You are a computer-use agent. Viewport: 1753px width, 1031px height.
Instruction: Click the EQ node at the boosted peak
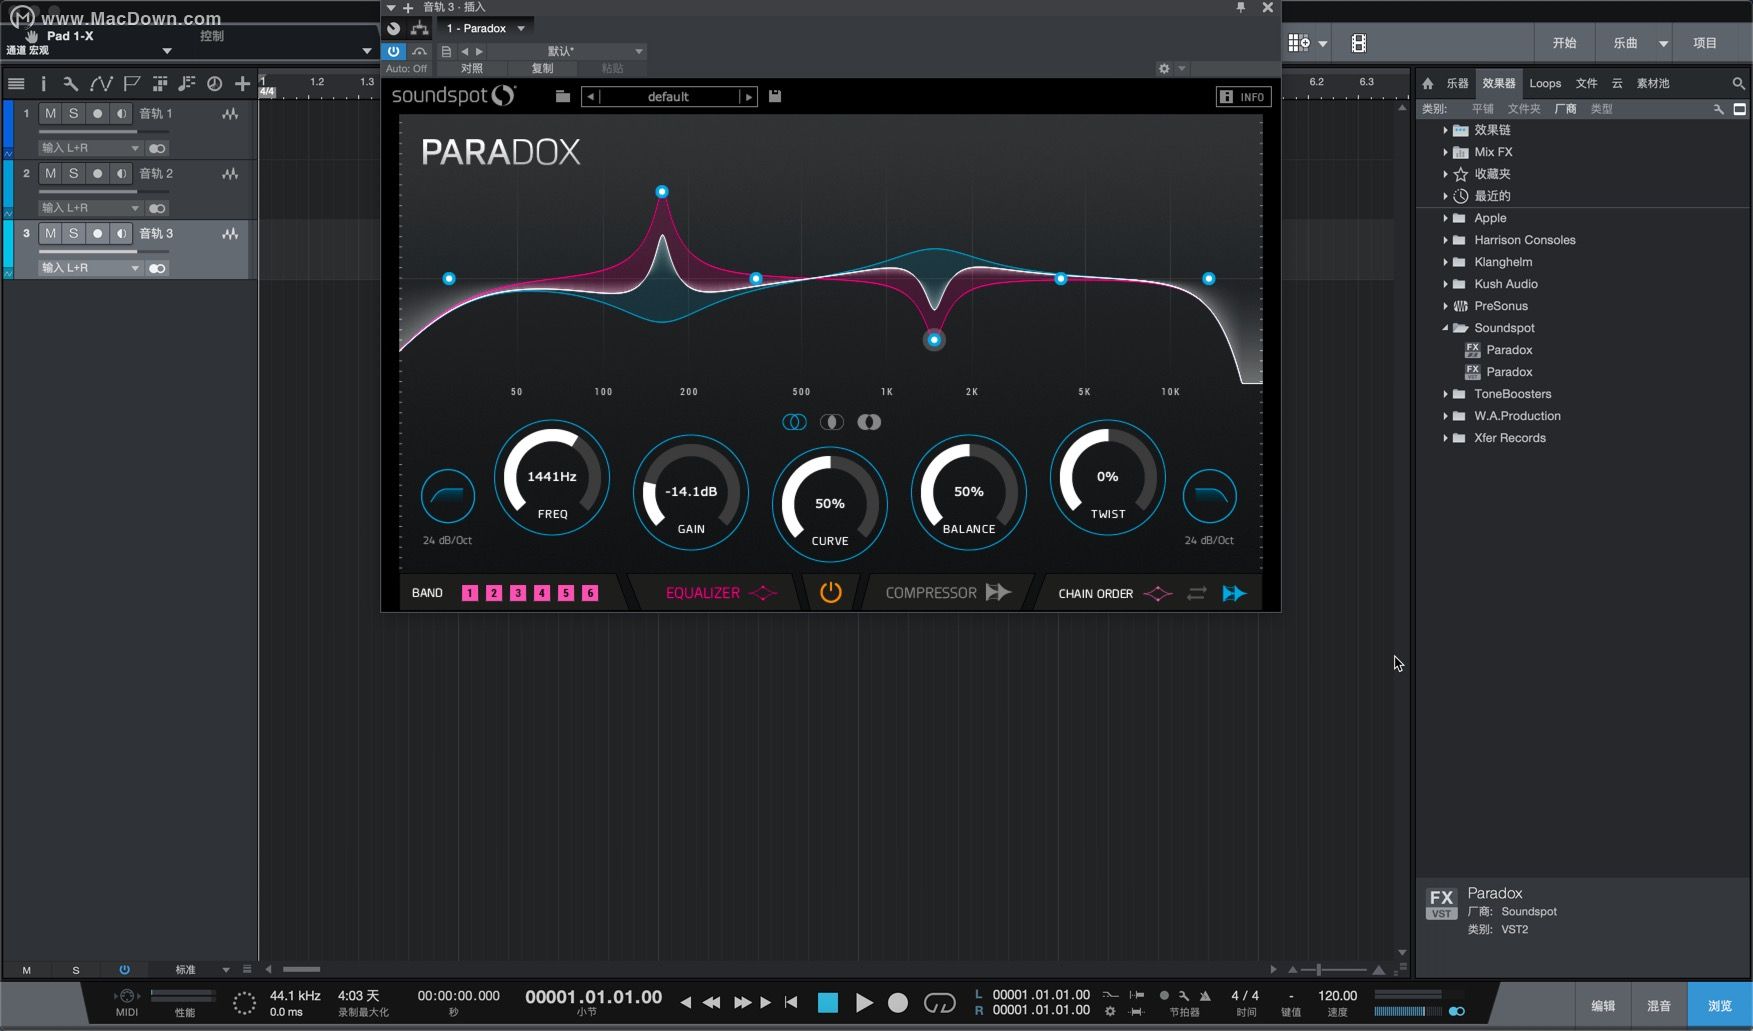662,192
